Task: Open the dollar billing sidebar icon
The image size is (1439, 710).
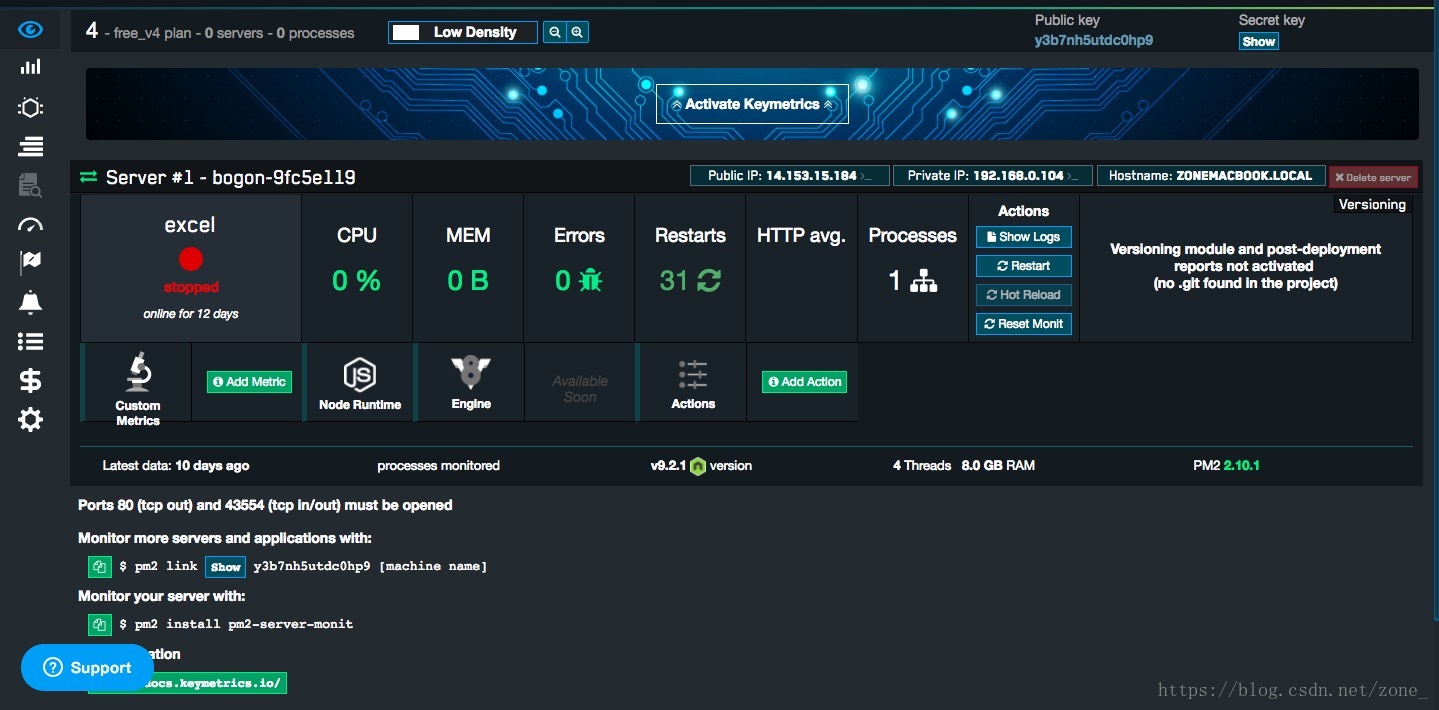Action: [x=31, y=380]
